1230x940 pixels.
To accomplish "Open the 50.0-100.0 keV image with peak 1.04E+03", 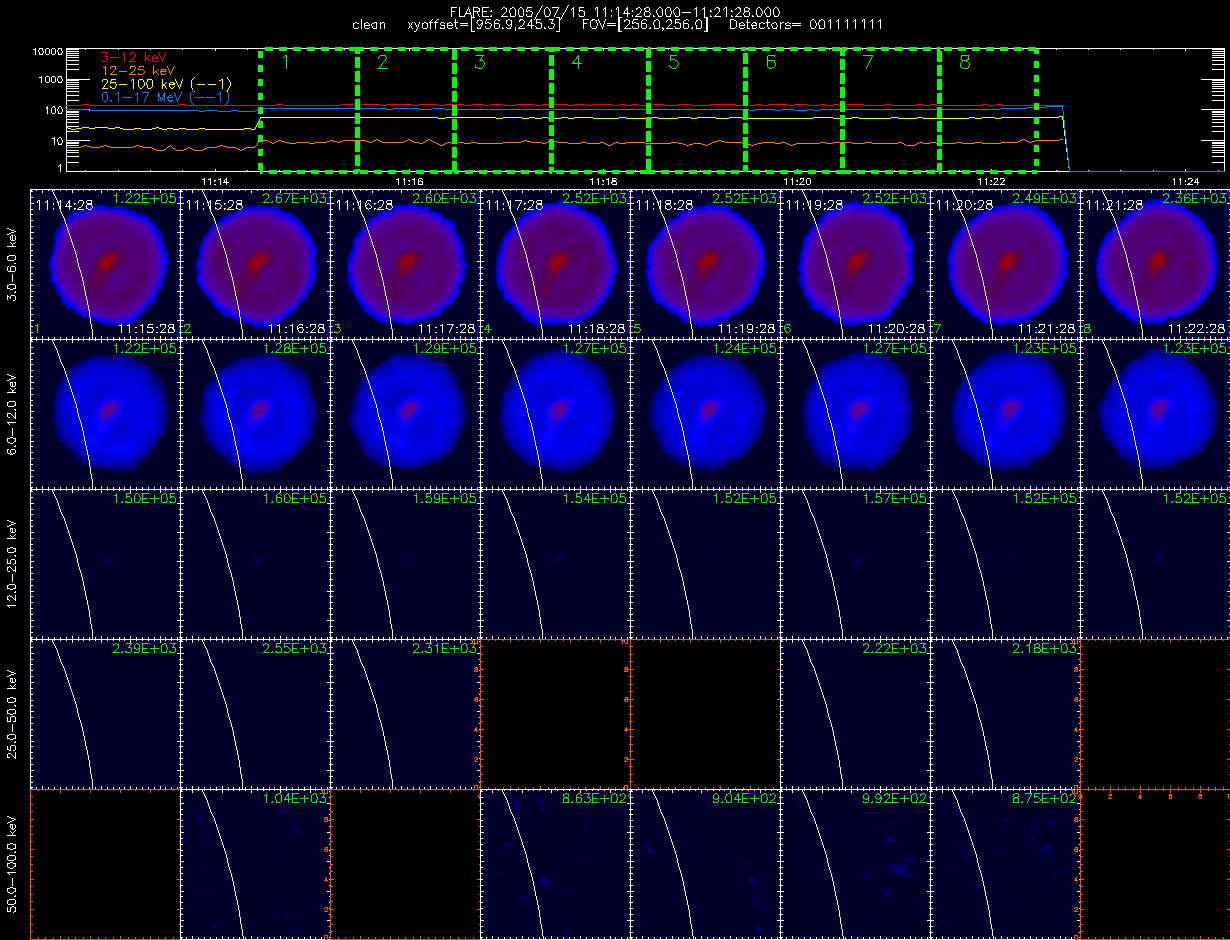I will [255, 863].
